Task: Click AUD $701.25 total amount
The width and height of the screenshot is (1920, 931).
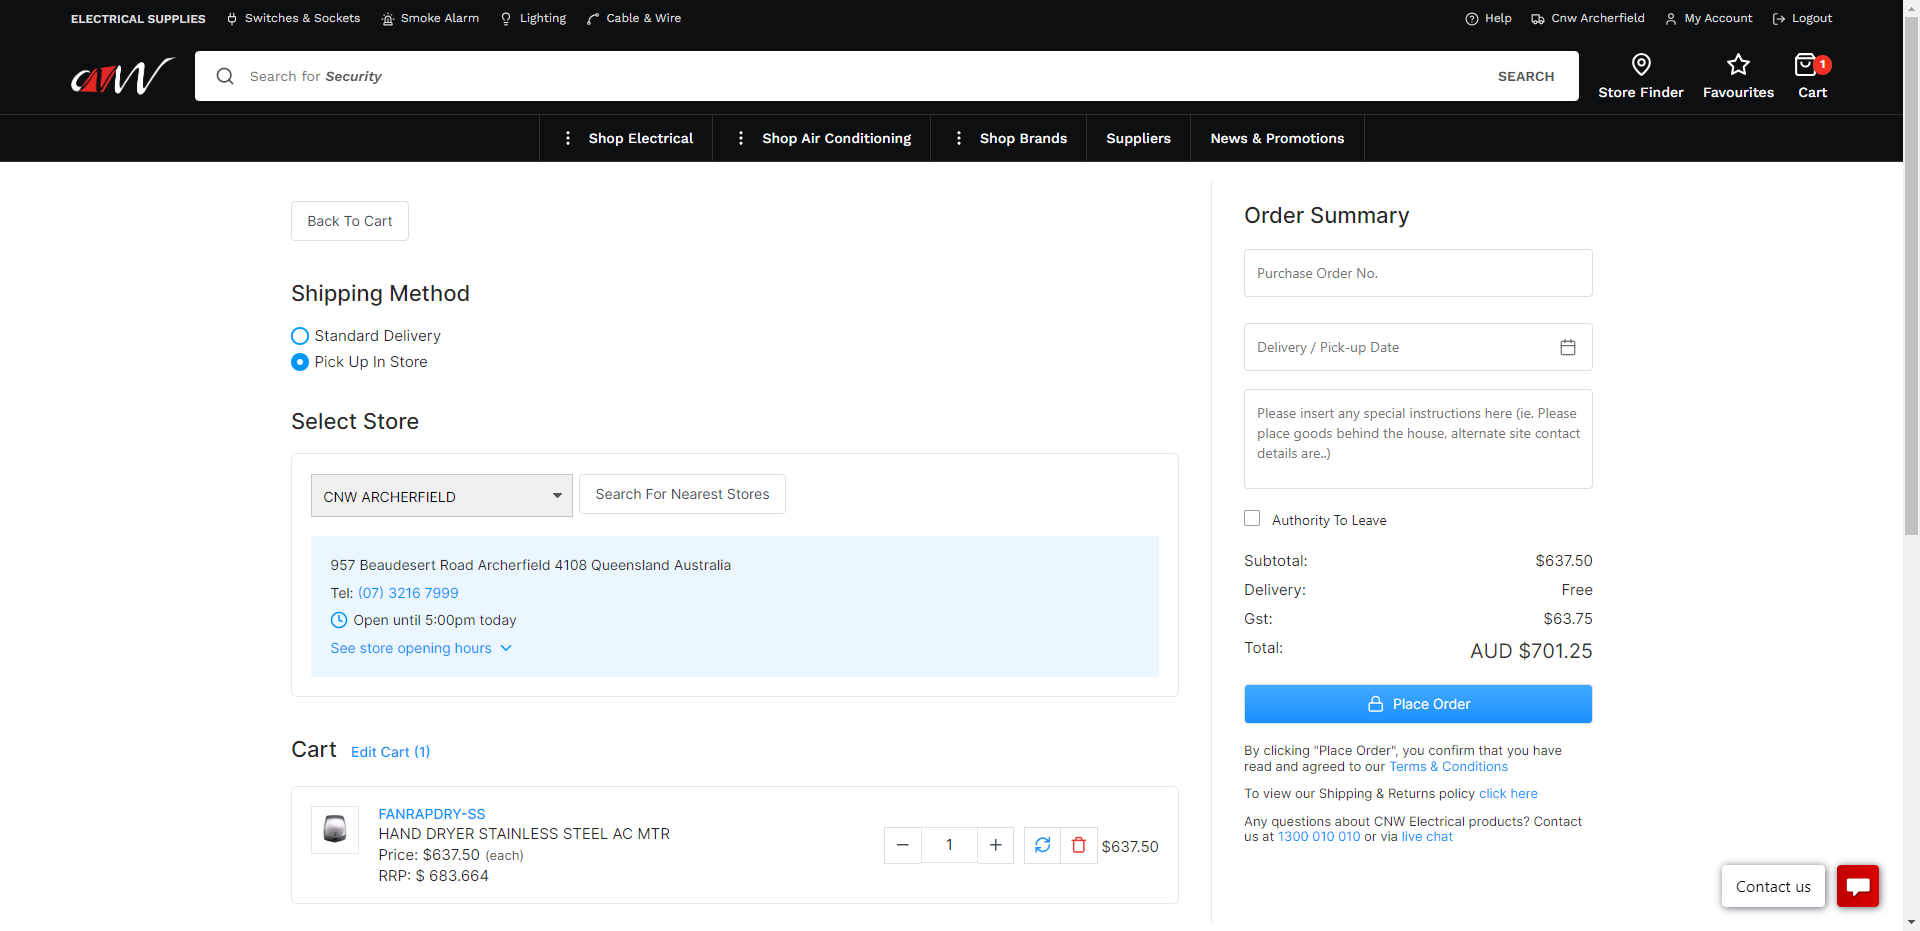Action: click(1531, 651)
